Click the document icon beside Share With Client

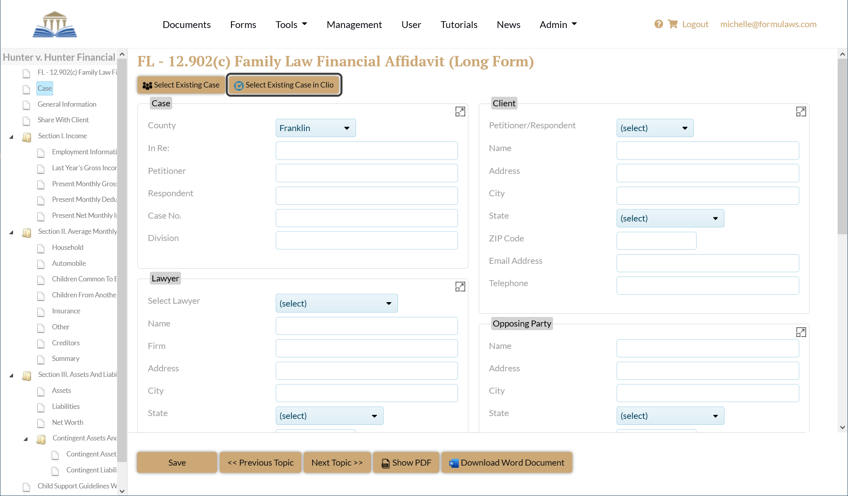coord(26,121)
